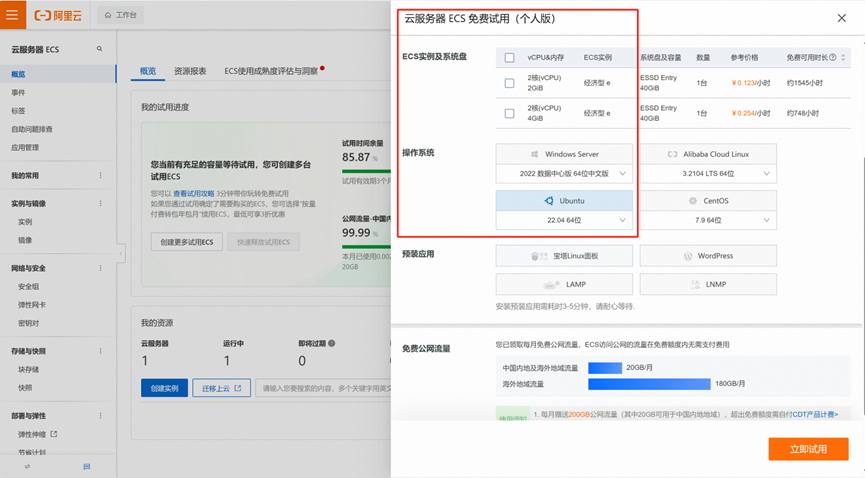Screen dimensions: 865x478
Task: Click the ¥0.123/小时 price cell
Action: [x=750, y=83]
